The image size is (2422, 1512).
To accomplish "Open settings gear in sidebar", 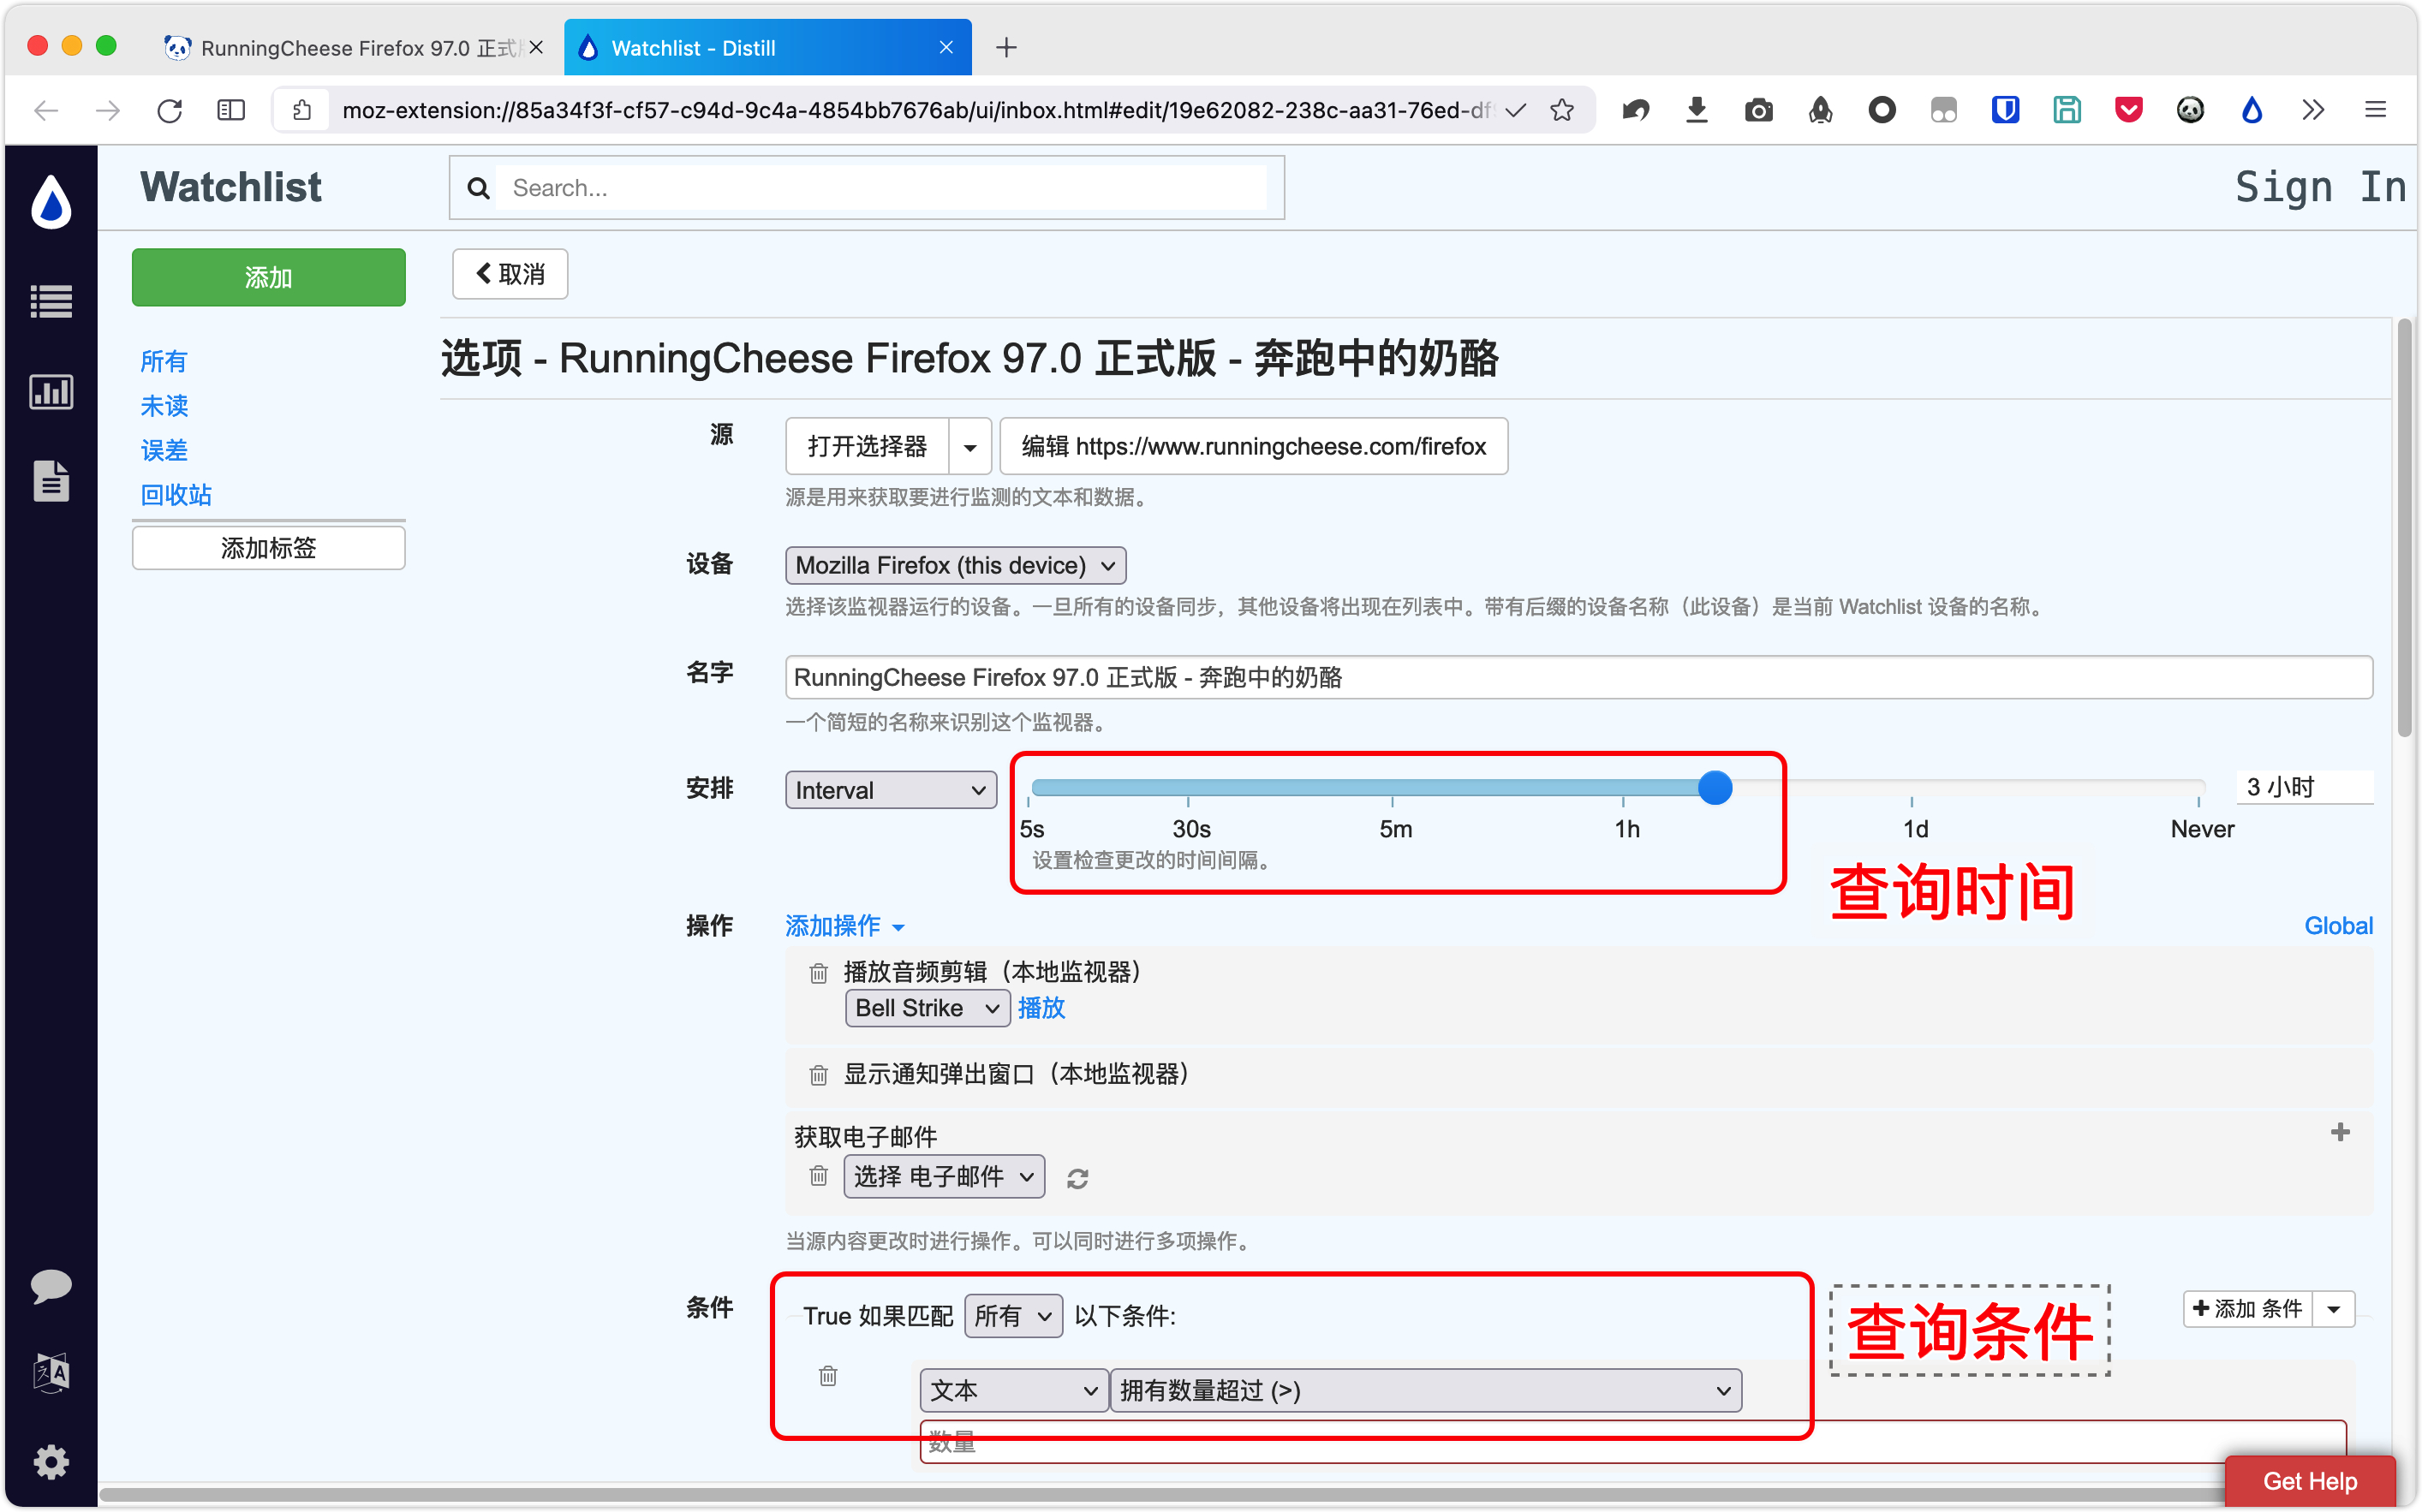I will coord(51,1462).
